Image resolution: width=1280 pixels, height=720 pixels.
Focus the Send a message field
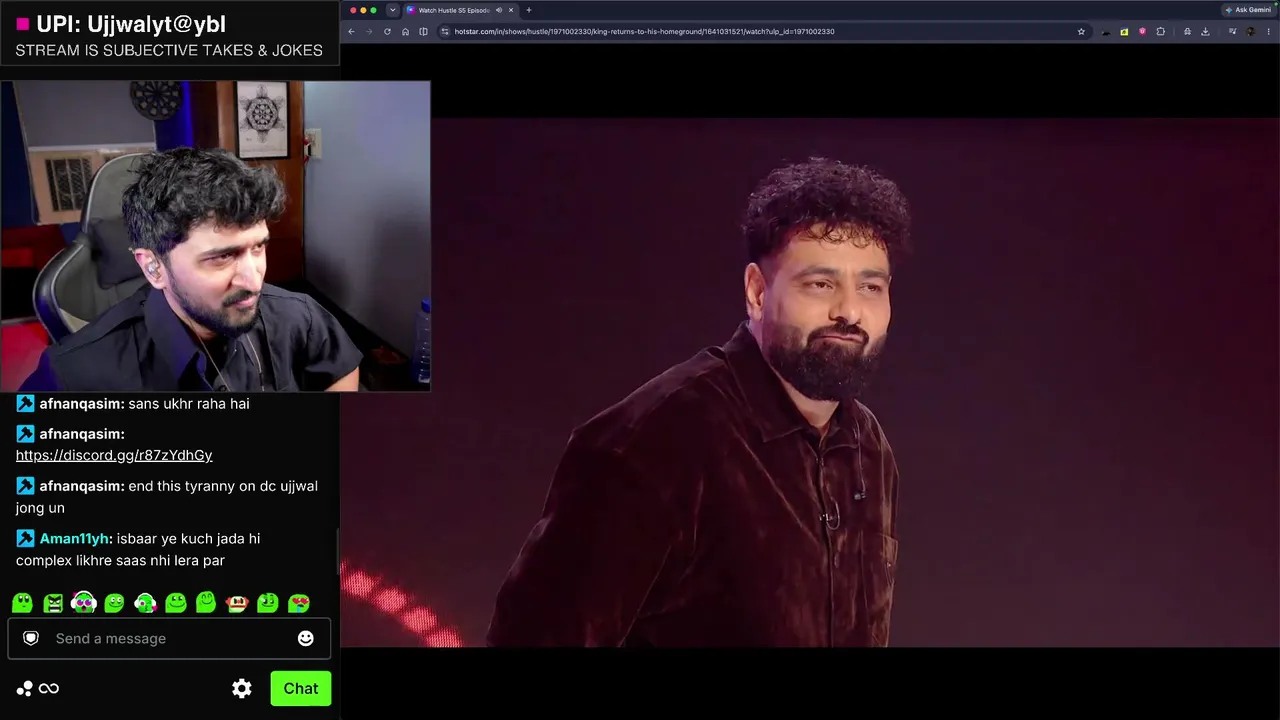169,638
